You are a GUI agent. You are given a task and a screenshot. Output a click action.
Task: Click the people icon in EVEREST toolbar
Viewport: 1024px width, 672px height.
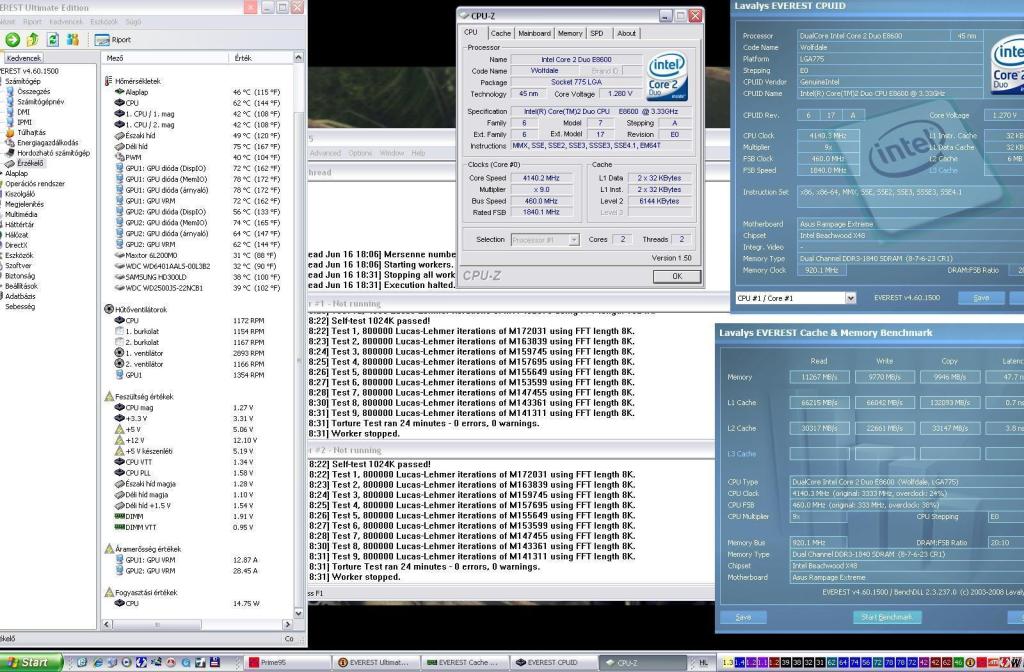pos(72,40)
